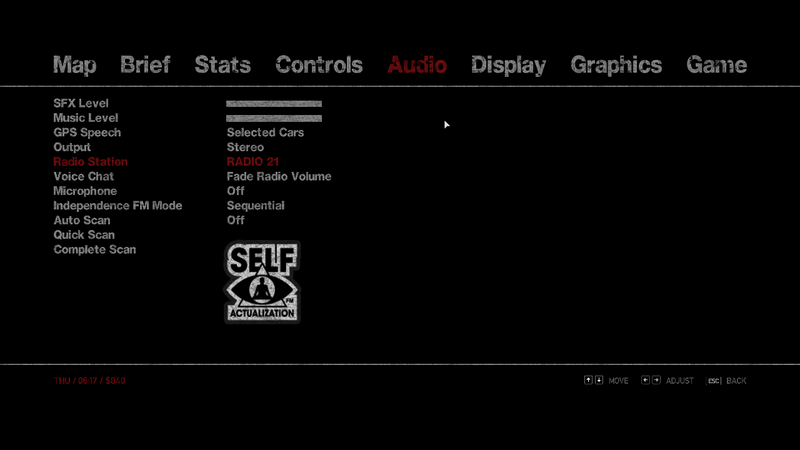Change the Sequential mode value
800x450 pixels.
tap(256, 206)
